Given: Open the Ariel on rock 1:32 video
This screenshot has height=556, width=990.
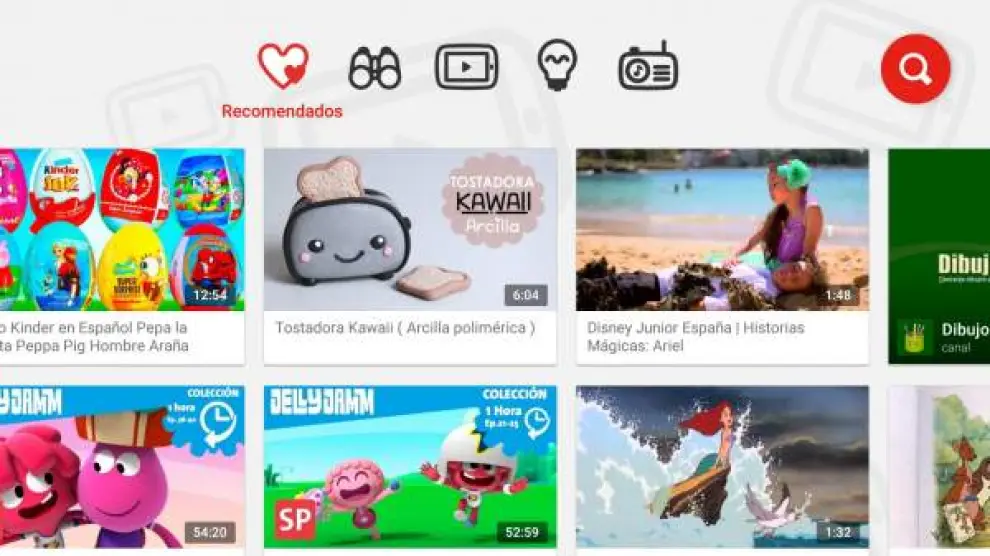Looking at the screenshot, I should click(722, 467).
